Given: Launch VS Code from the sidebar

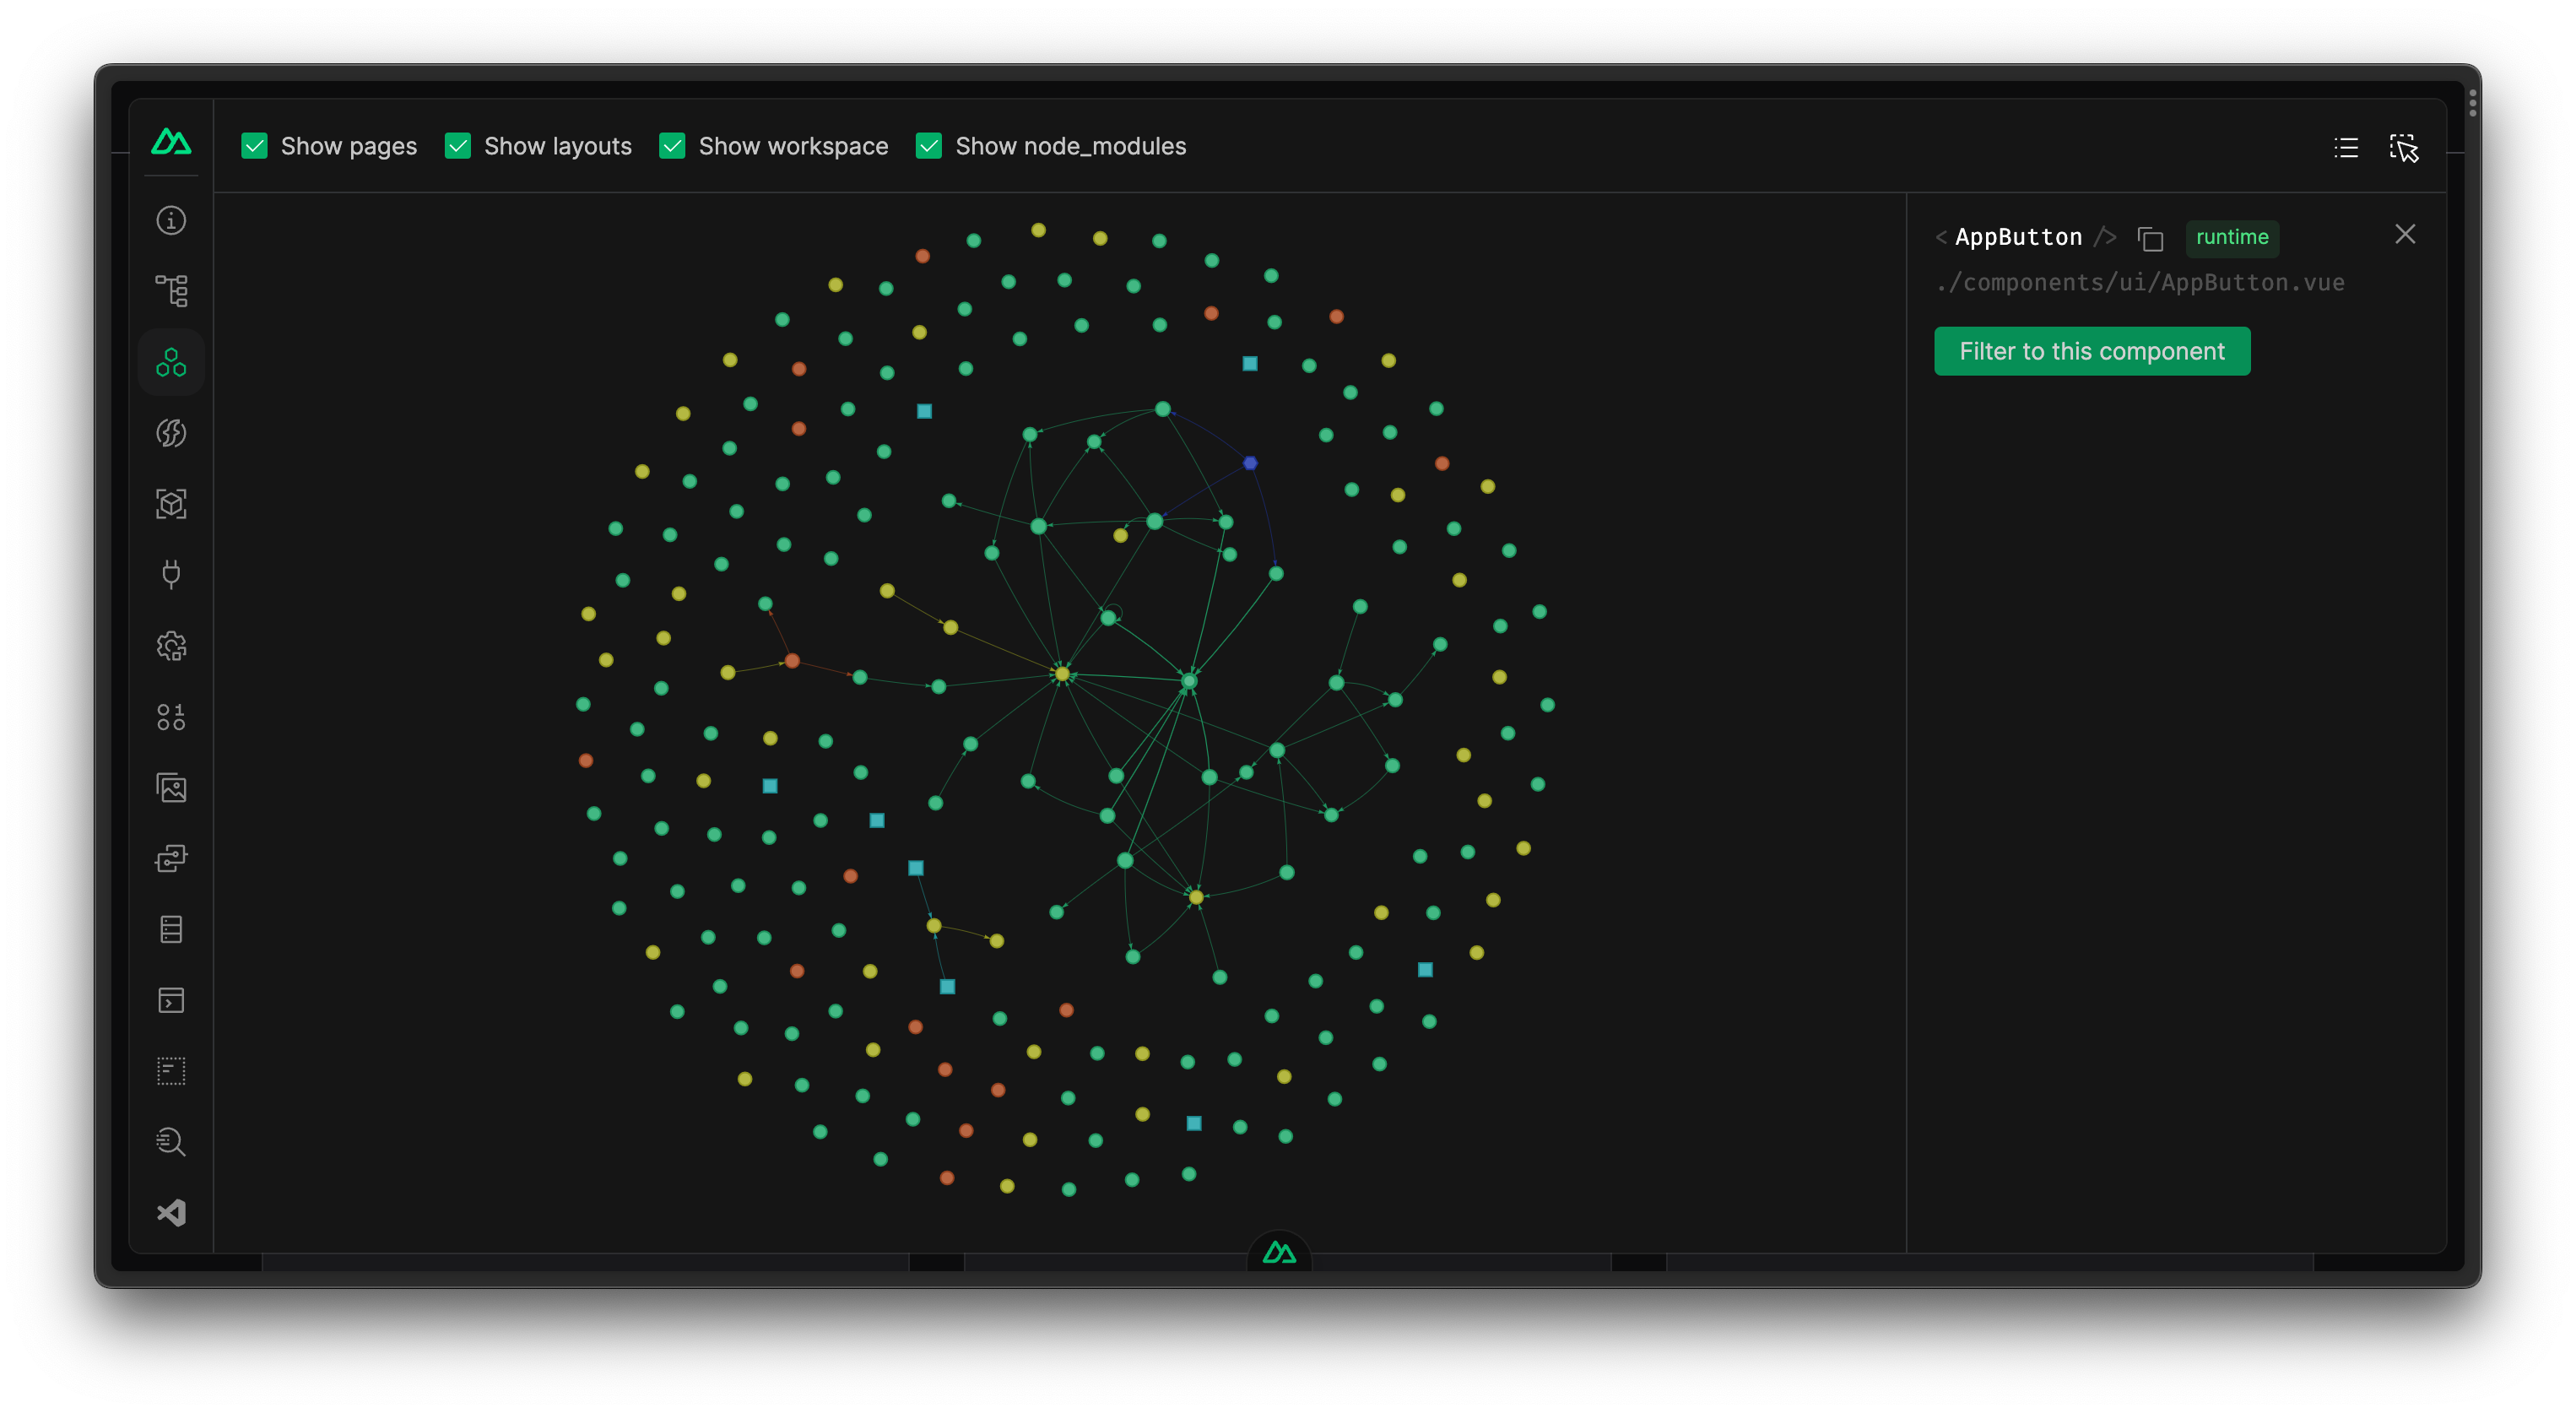Looking at the screenshot, I should [x=171, y=1212].
